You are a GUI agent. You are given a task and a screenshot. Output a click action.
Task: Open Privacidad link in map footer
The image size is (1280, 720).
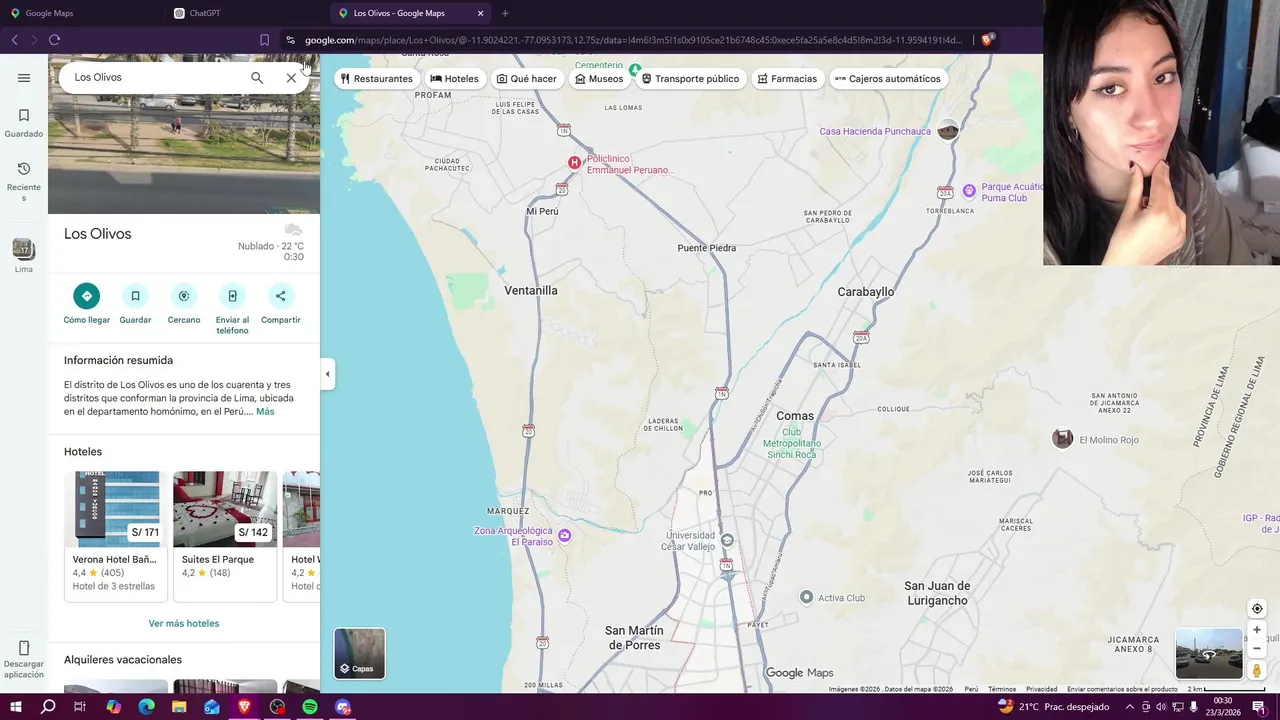(x=1041, y=689)
